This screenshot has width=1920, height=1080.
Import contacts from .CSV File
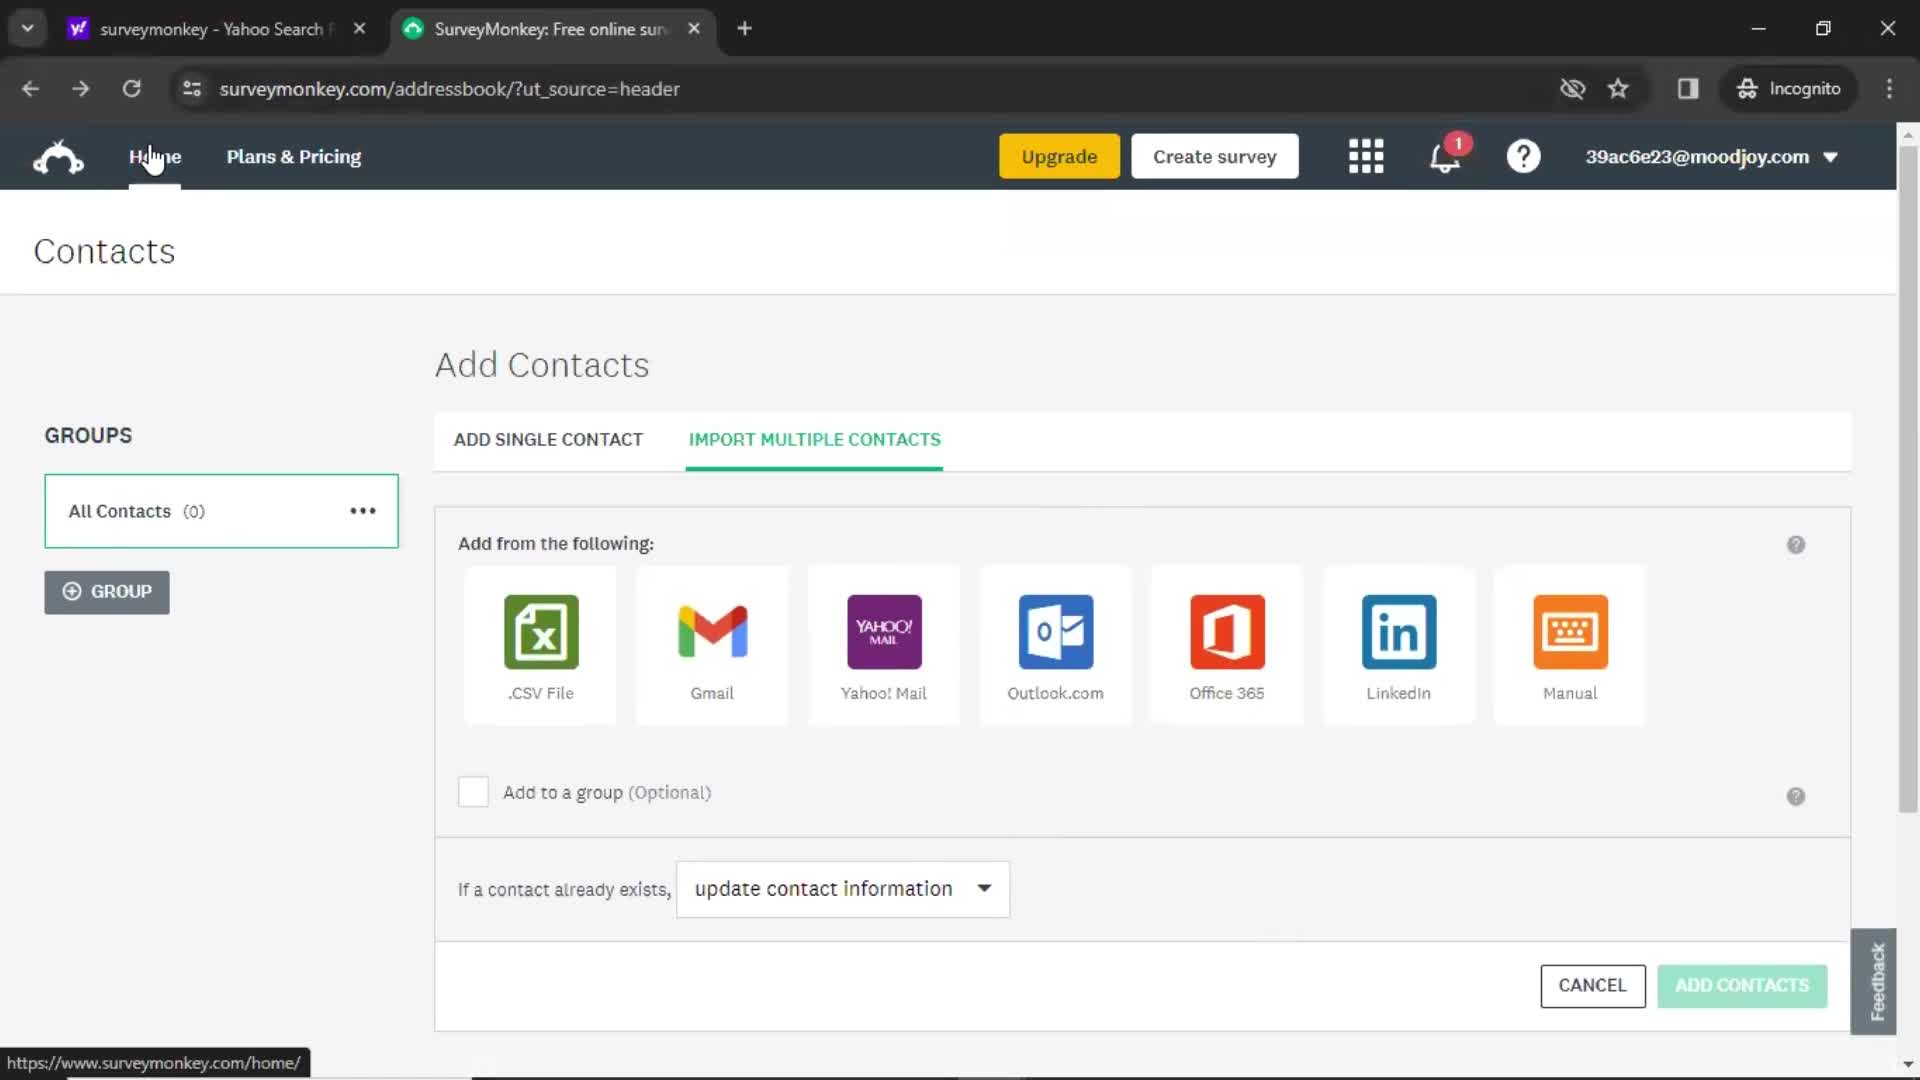(541, 646)
